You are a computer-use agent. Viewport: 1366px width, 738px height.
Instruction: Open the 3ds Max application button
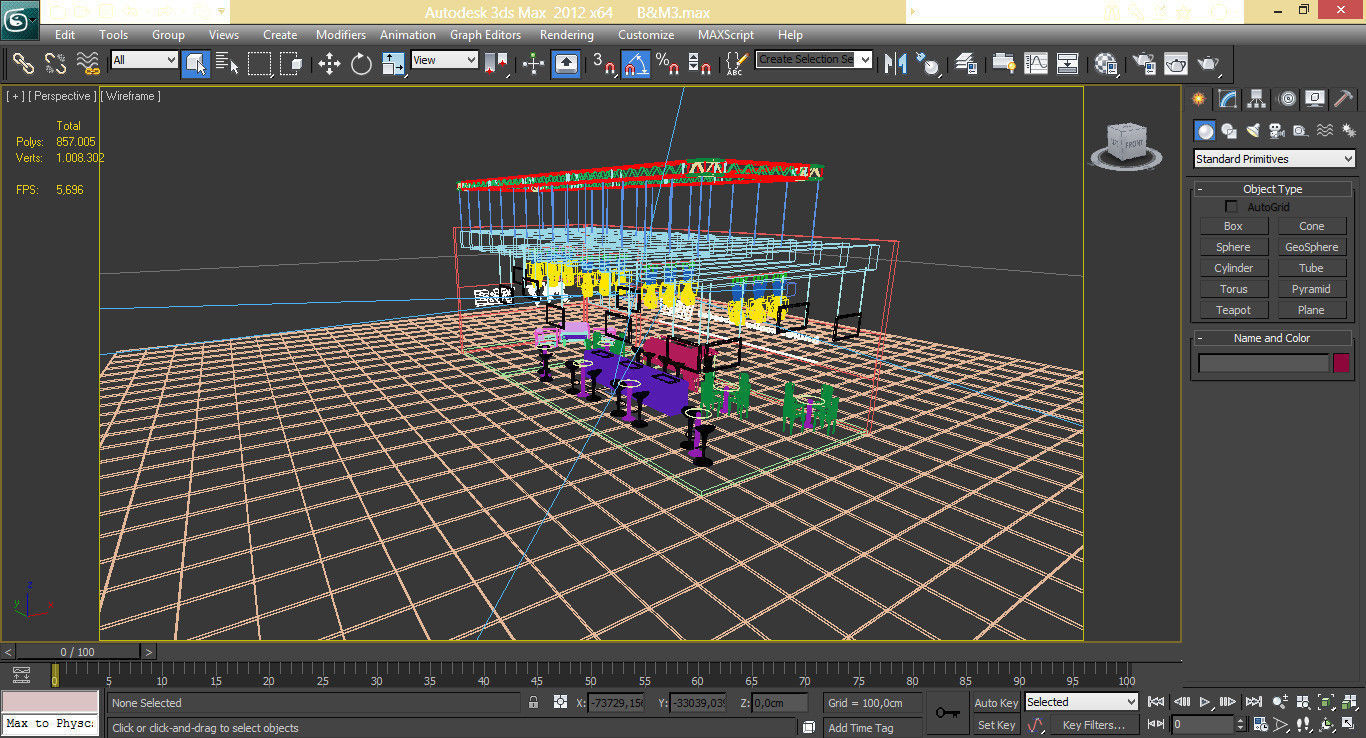[20, 19]
